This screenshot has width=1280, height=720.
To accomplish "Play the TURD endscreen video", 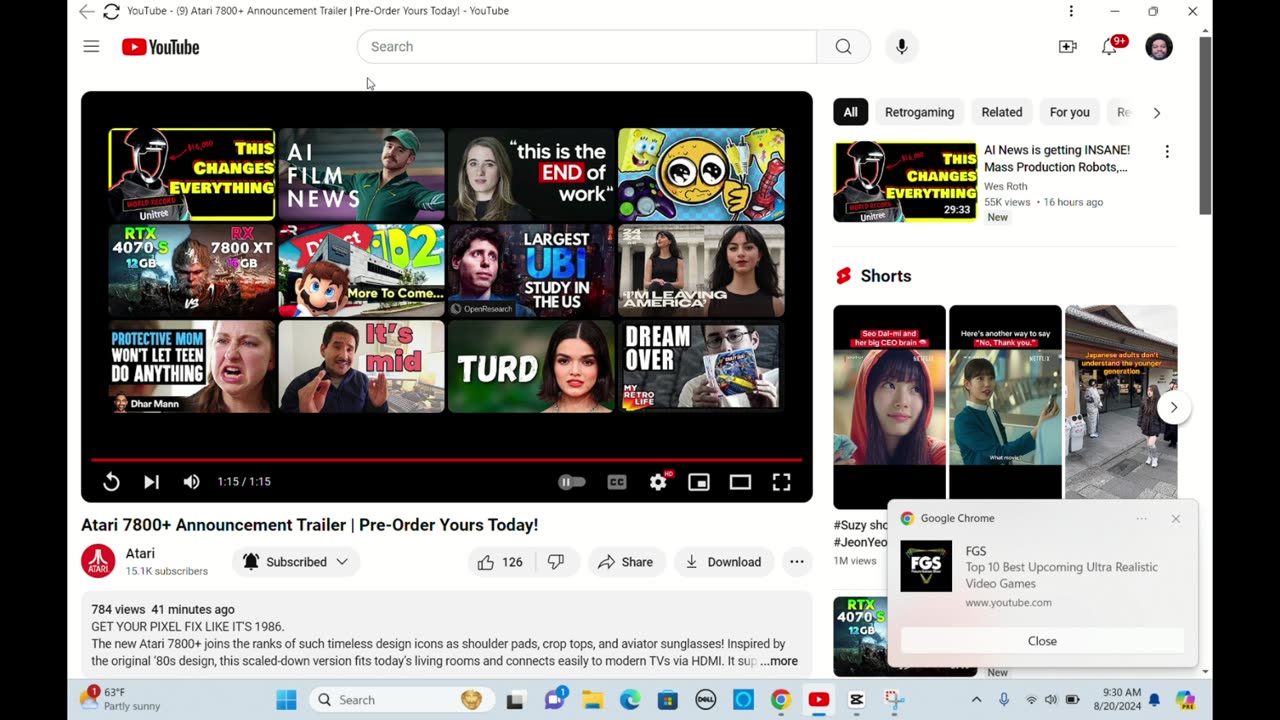I will pos(531,366).
